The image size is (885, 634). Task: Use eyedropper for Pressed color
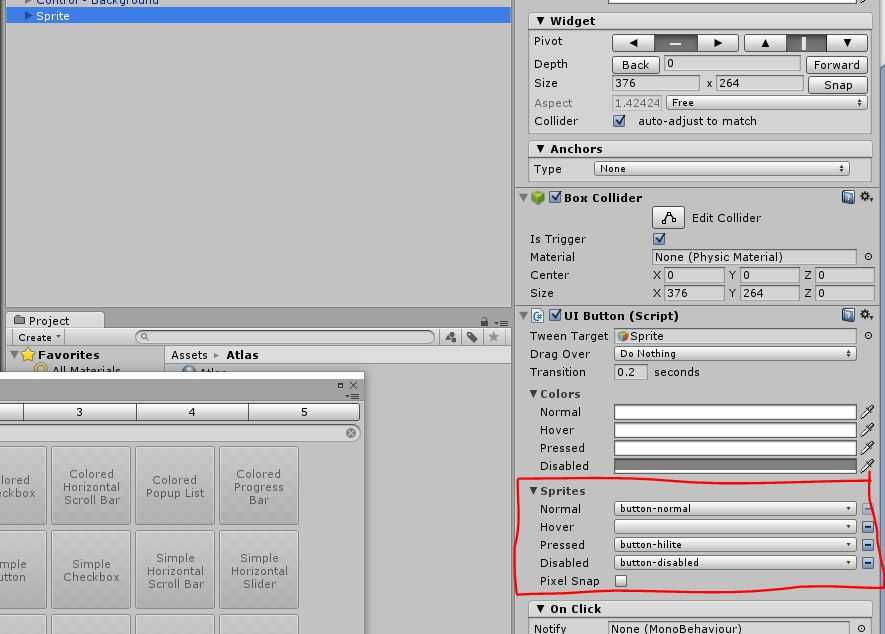[868, 448]
